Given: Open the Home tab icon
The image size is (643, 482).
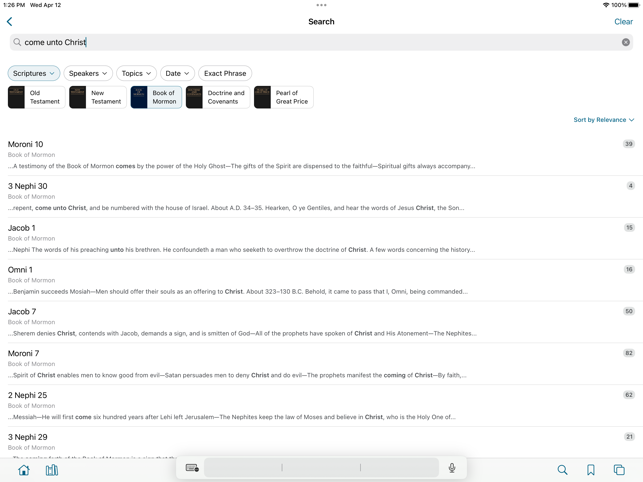Looking at the screenshot, I should click(x=24, y=469).
